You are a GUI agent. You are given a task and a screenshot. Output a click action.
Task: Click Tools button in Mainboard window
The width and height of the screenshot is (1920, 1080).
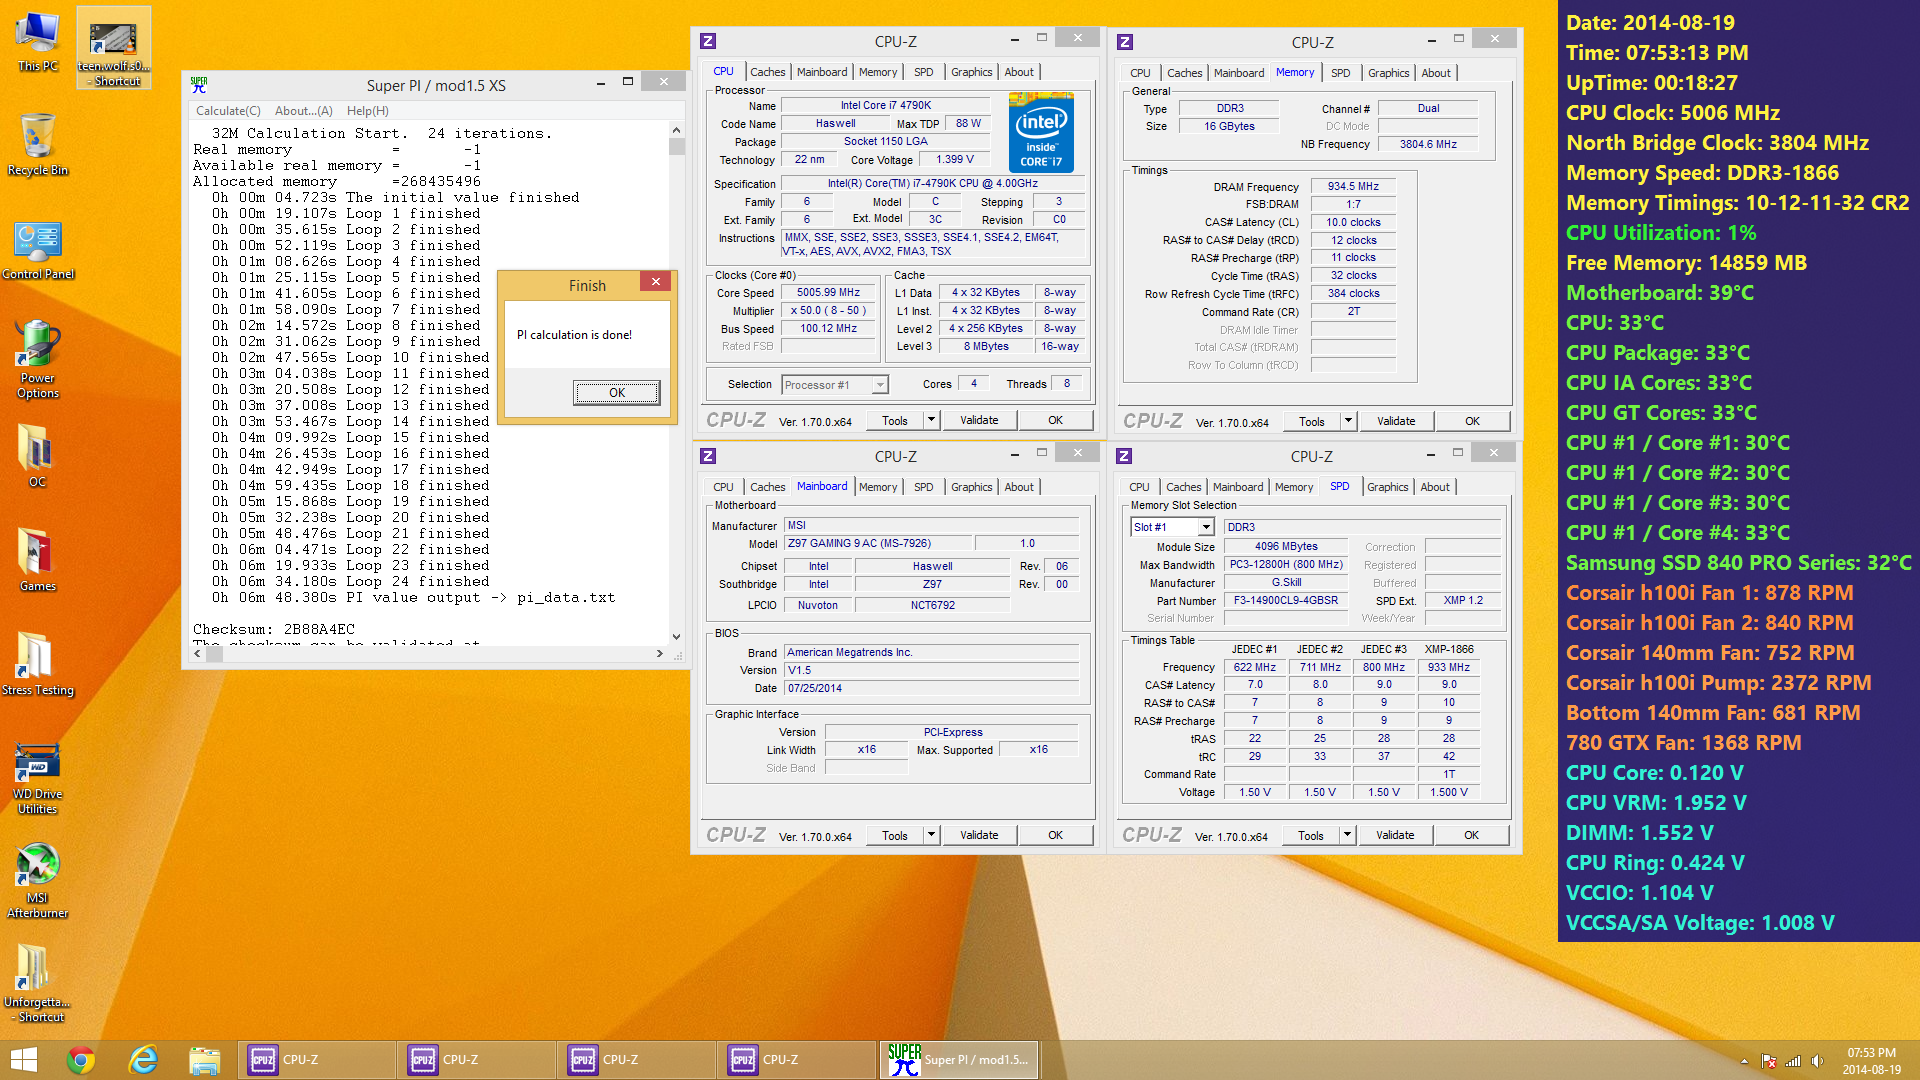(895, 835)
